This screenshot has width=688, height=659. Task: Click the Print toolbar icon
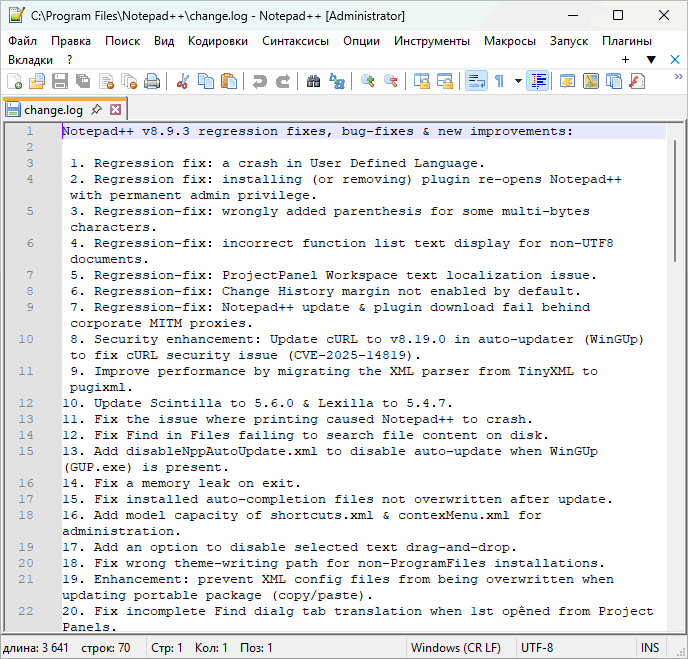click(152, 81)
